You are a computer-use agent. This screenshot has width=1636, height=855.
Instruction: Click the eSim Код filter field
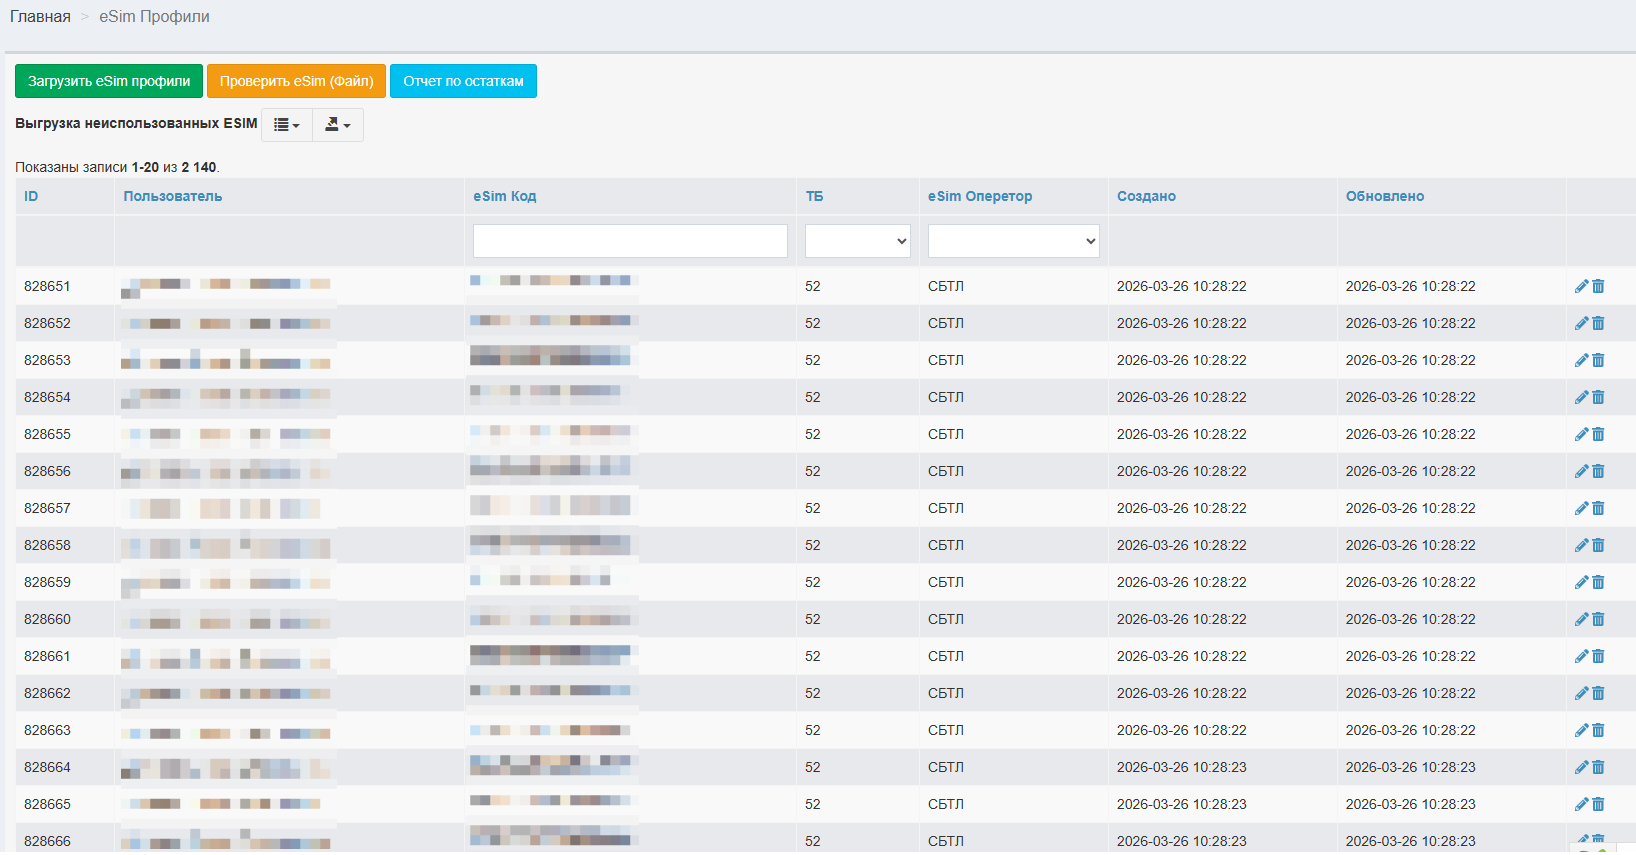tap(630, 241)
